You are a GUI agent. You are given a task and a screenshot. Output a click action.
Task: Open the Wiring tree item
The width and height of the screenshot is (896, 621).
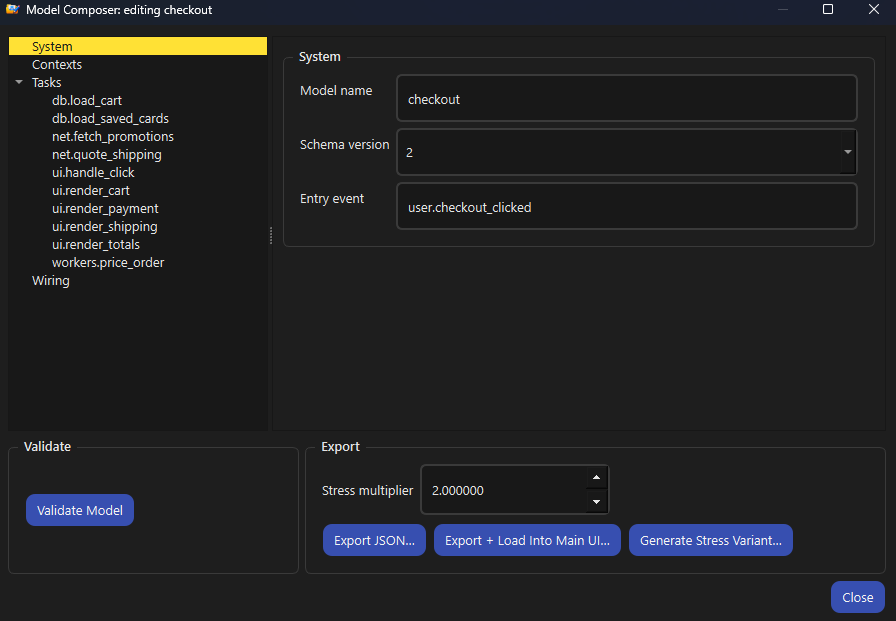click(51, 281)
